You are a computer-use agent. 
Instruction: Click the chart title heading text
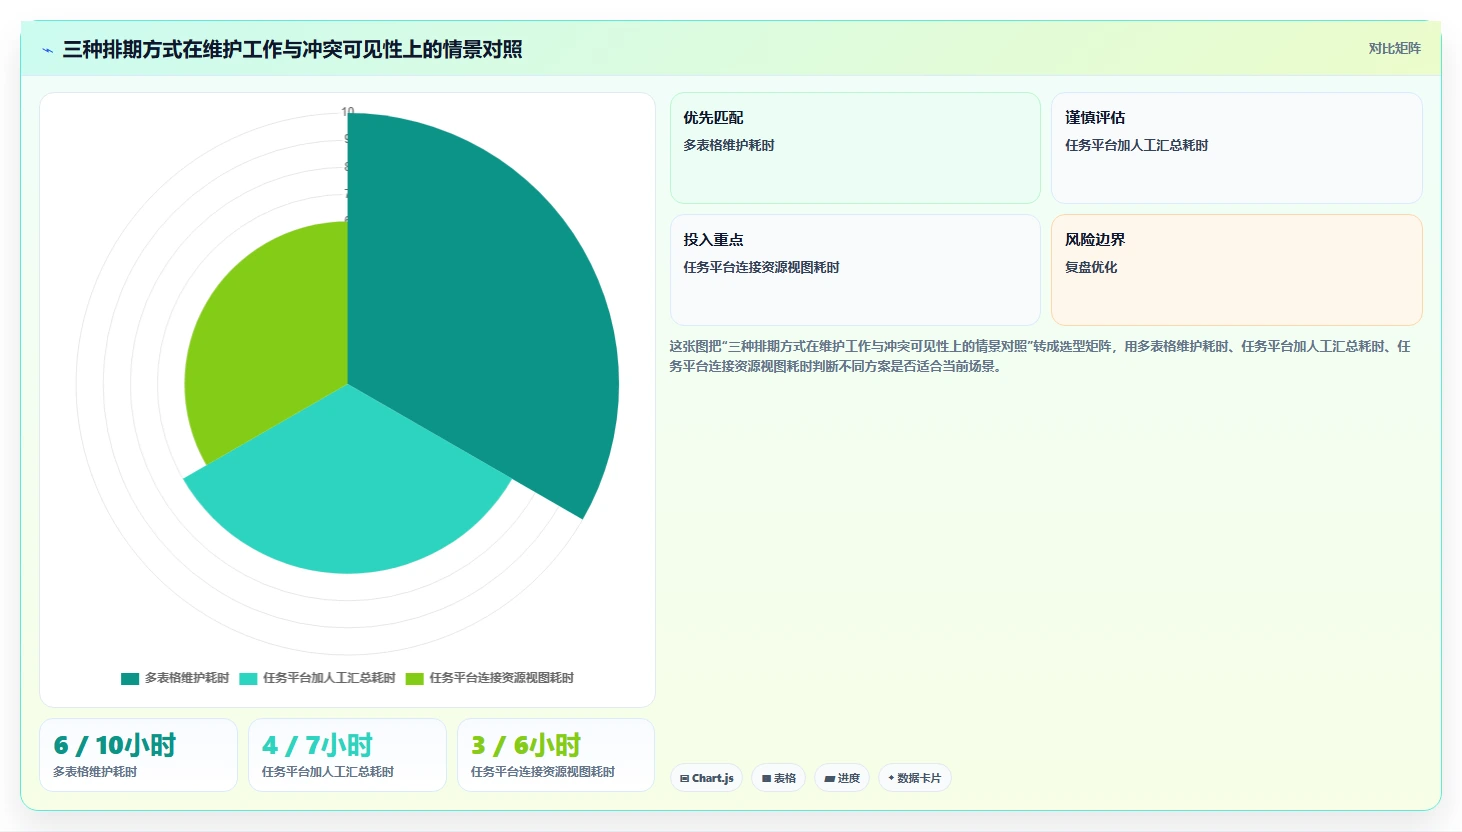(x=292, y=49)
